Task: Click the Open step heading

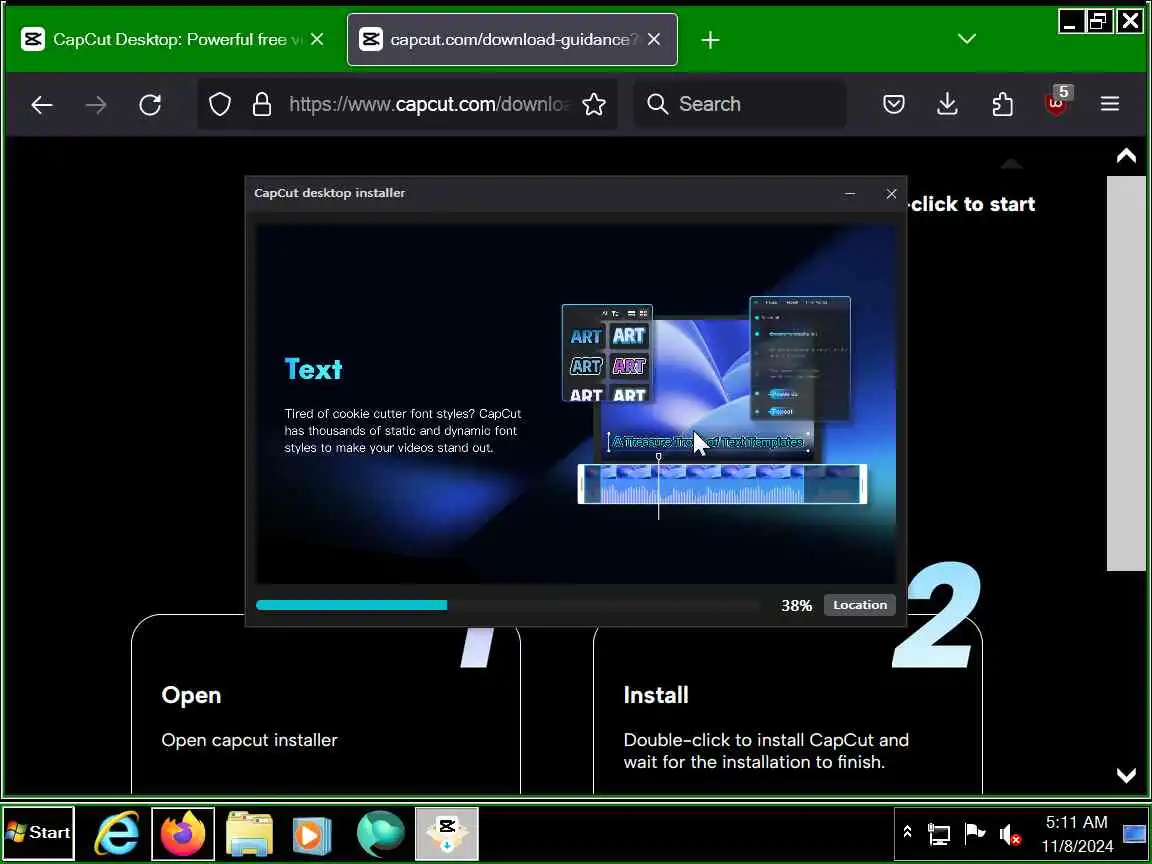Action: click(191, 695)
